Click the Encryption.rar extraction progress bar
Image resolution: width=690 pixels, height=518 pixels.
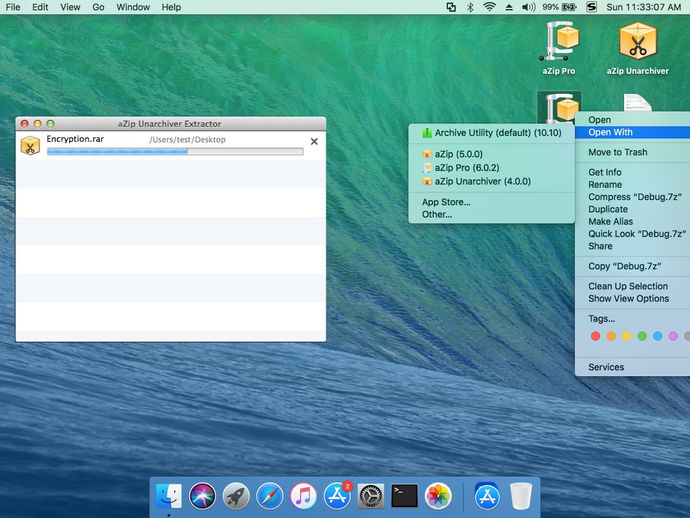coord(175,152)
